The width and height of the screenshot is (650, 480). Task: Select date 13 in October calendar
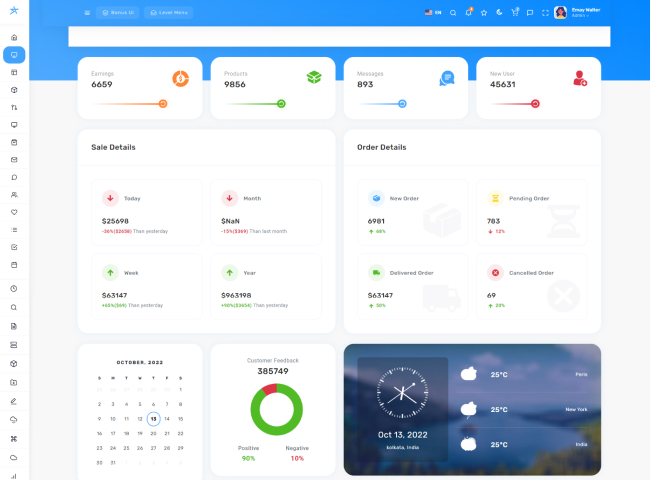tap(153, 419)
